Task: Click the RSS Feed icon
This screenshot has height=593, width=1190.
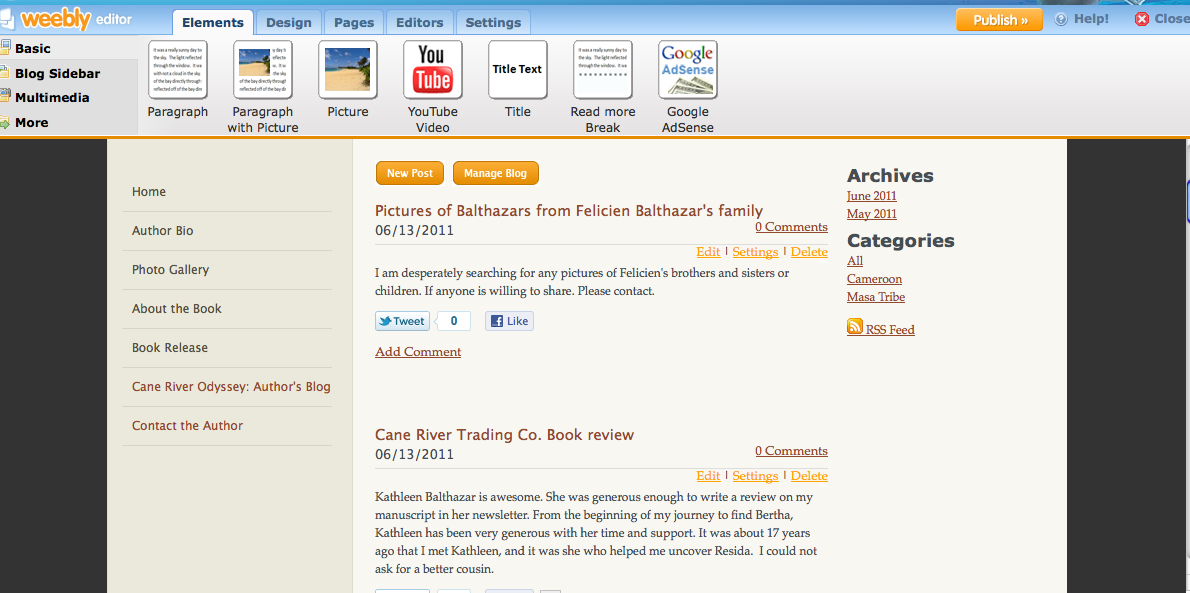Action: click(x=855, y=327)
